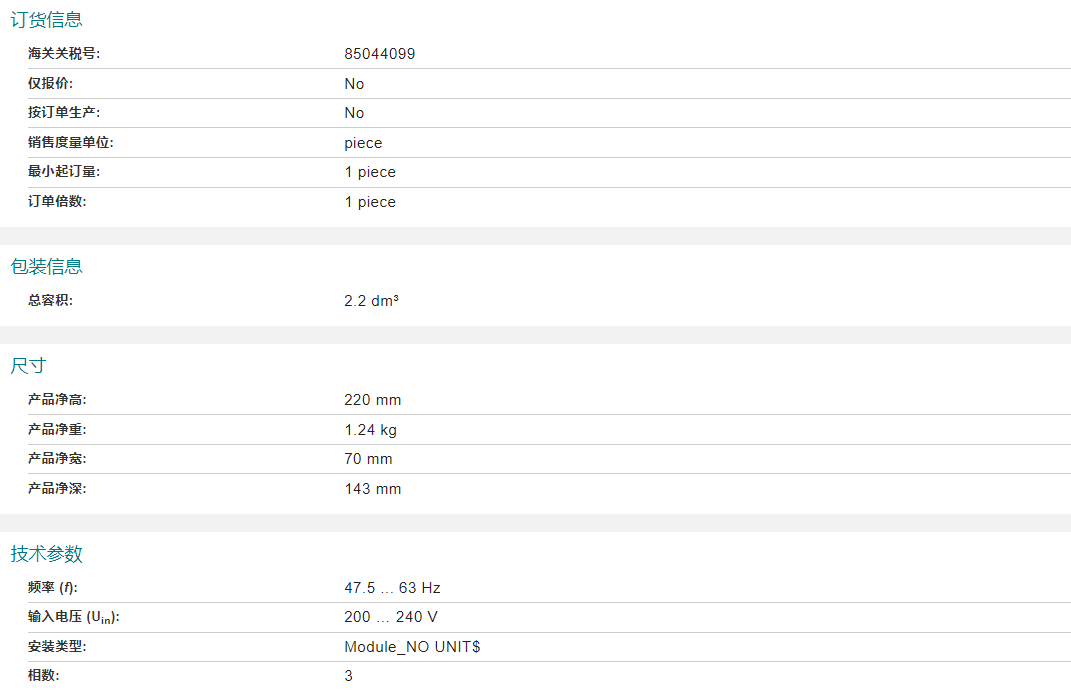Select the 包装信息 section heading
This screenshot has width=1071, height=700.
coord(46,266)
